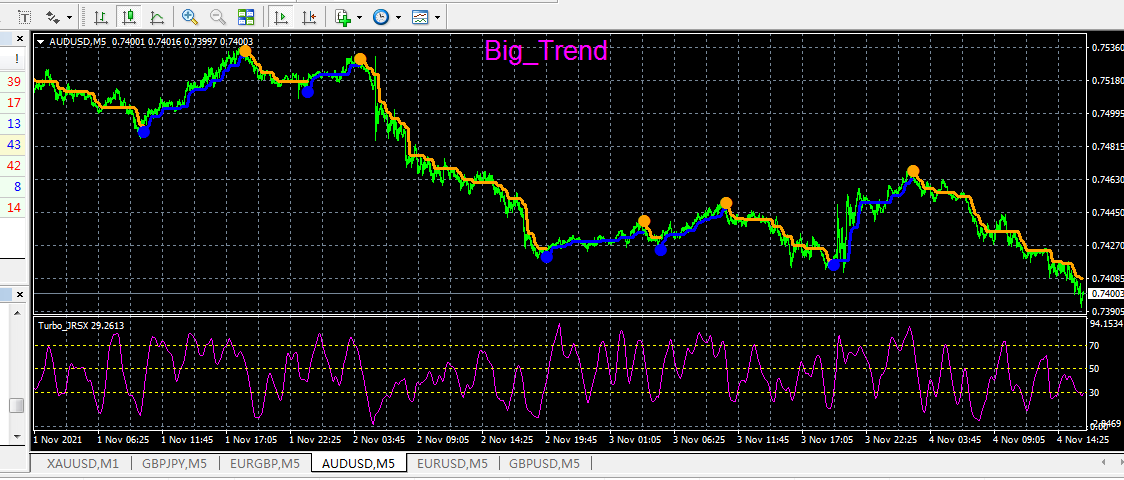Switch to the GBPUSD,M5 chart tab
This screenshot has height=480, width=1124.
[x=545, y=464]
